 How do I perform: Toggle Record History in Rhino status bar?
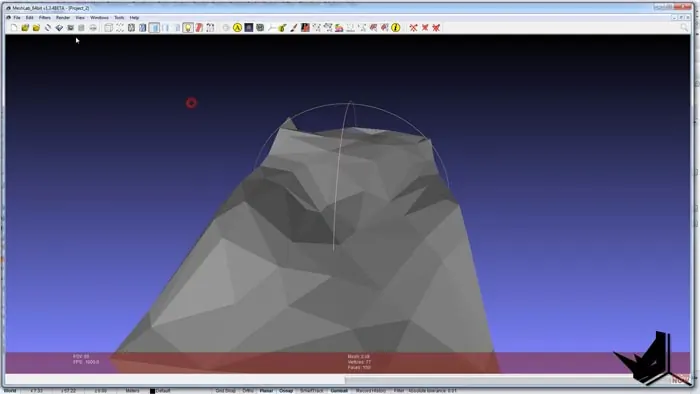pos(371,390)
